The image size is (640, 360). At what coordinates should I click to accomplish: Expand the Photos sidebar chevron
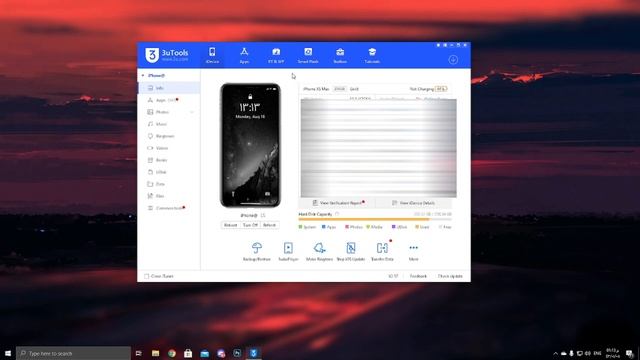(x=191, y=112)
